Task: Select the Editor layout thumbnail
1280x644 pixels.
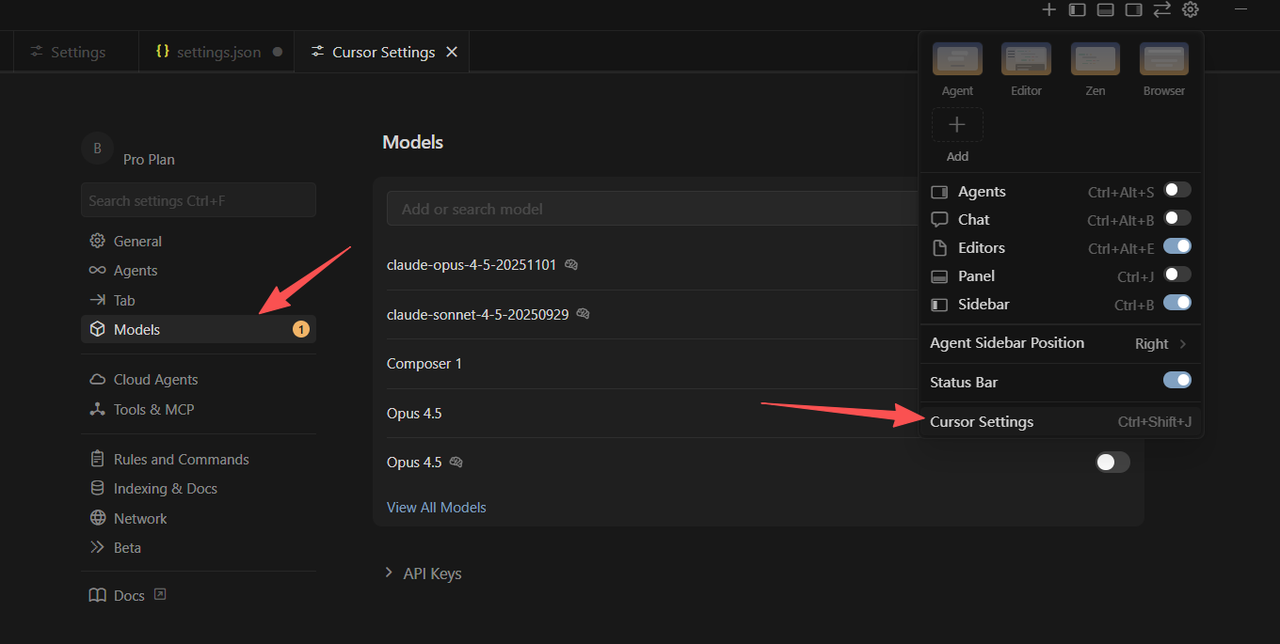Action: tap(1026, 59)
